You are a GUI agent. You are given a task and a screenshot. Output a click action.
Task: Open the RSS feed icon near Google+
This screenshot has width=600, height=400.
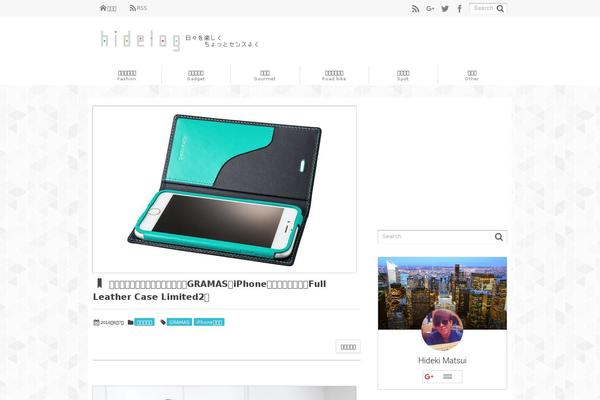(x=415, y=9)
